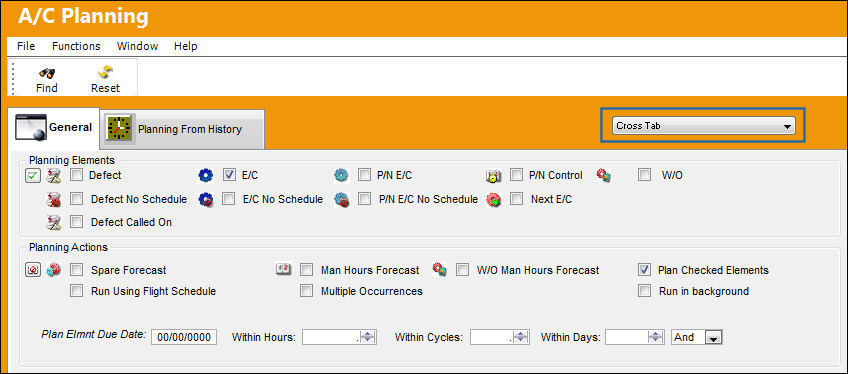Open the Functions menu
848x374 pixels.
click(76, 46)
